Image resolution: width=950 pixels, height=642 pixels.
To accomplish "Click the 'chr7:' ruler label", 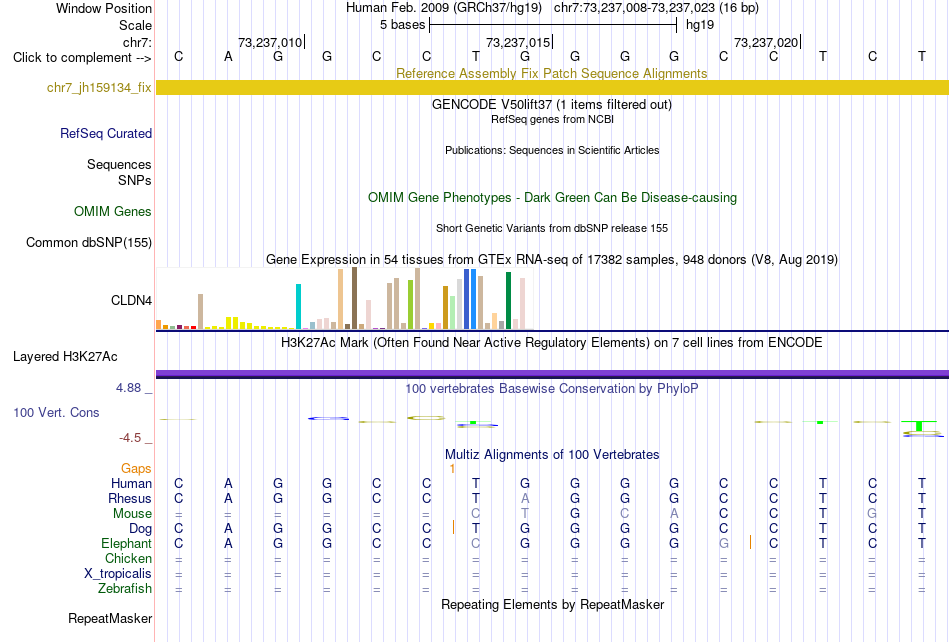I will coord(137,42).
